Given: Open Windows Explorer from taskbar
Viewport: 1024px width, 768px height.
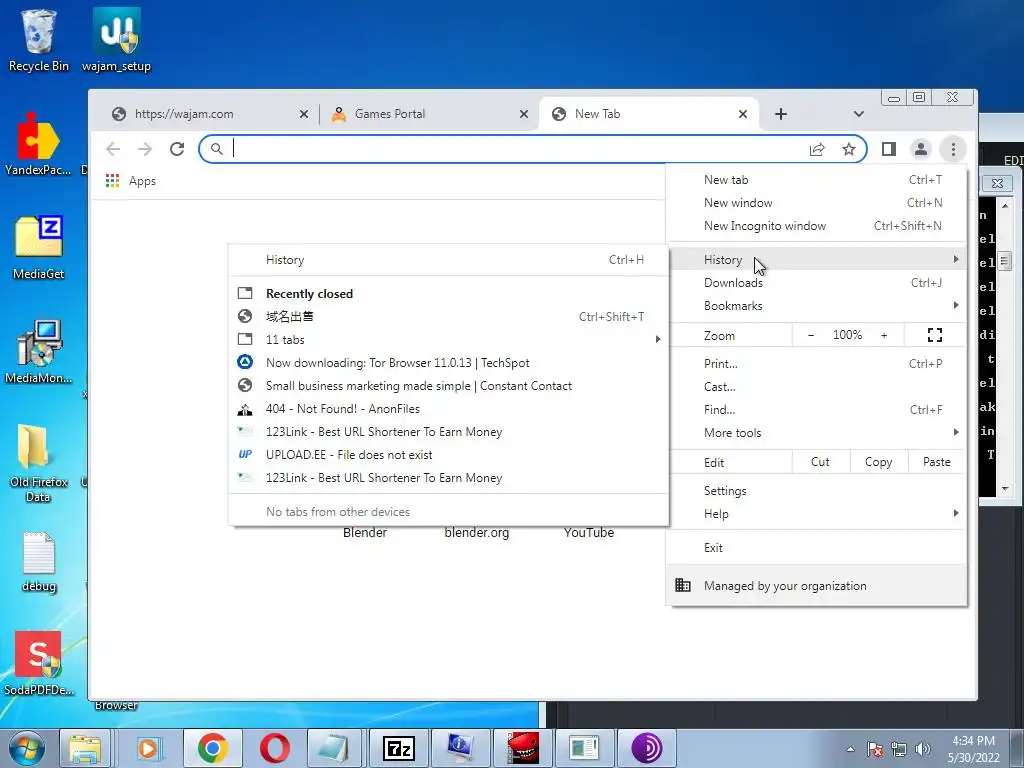Looking at the screenshot, I should pyautogui.click(x=85, y=748).
